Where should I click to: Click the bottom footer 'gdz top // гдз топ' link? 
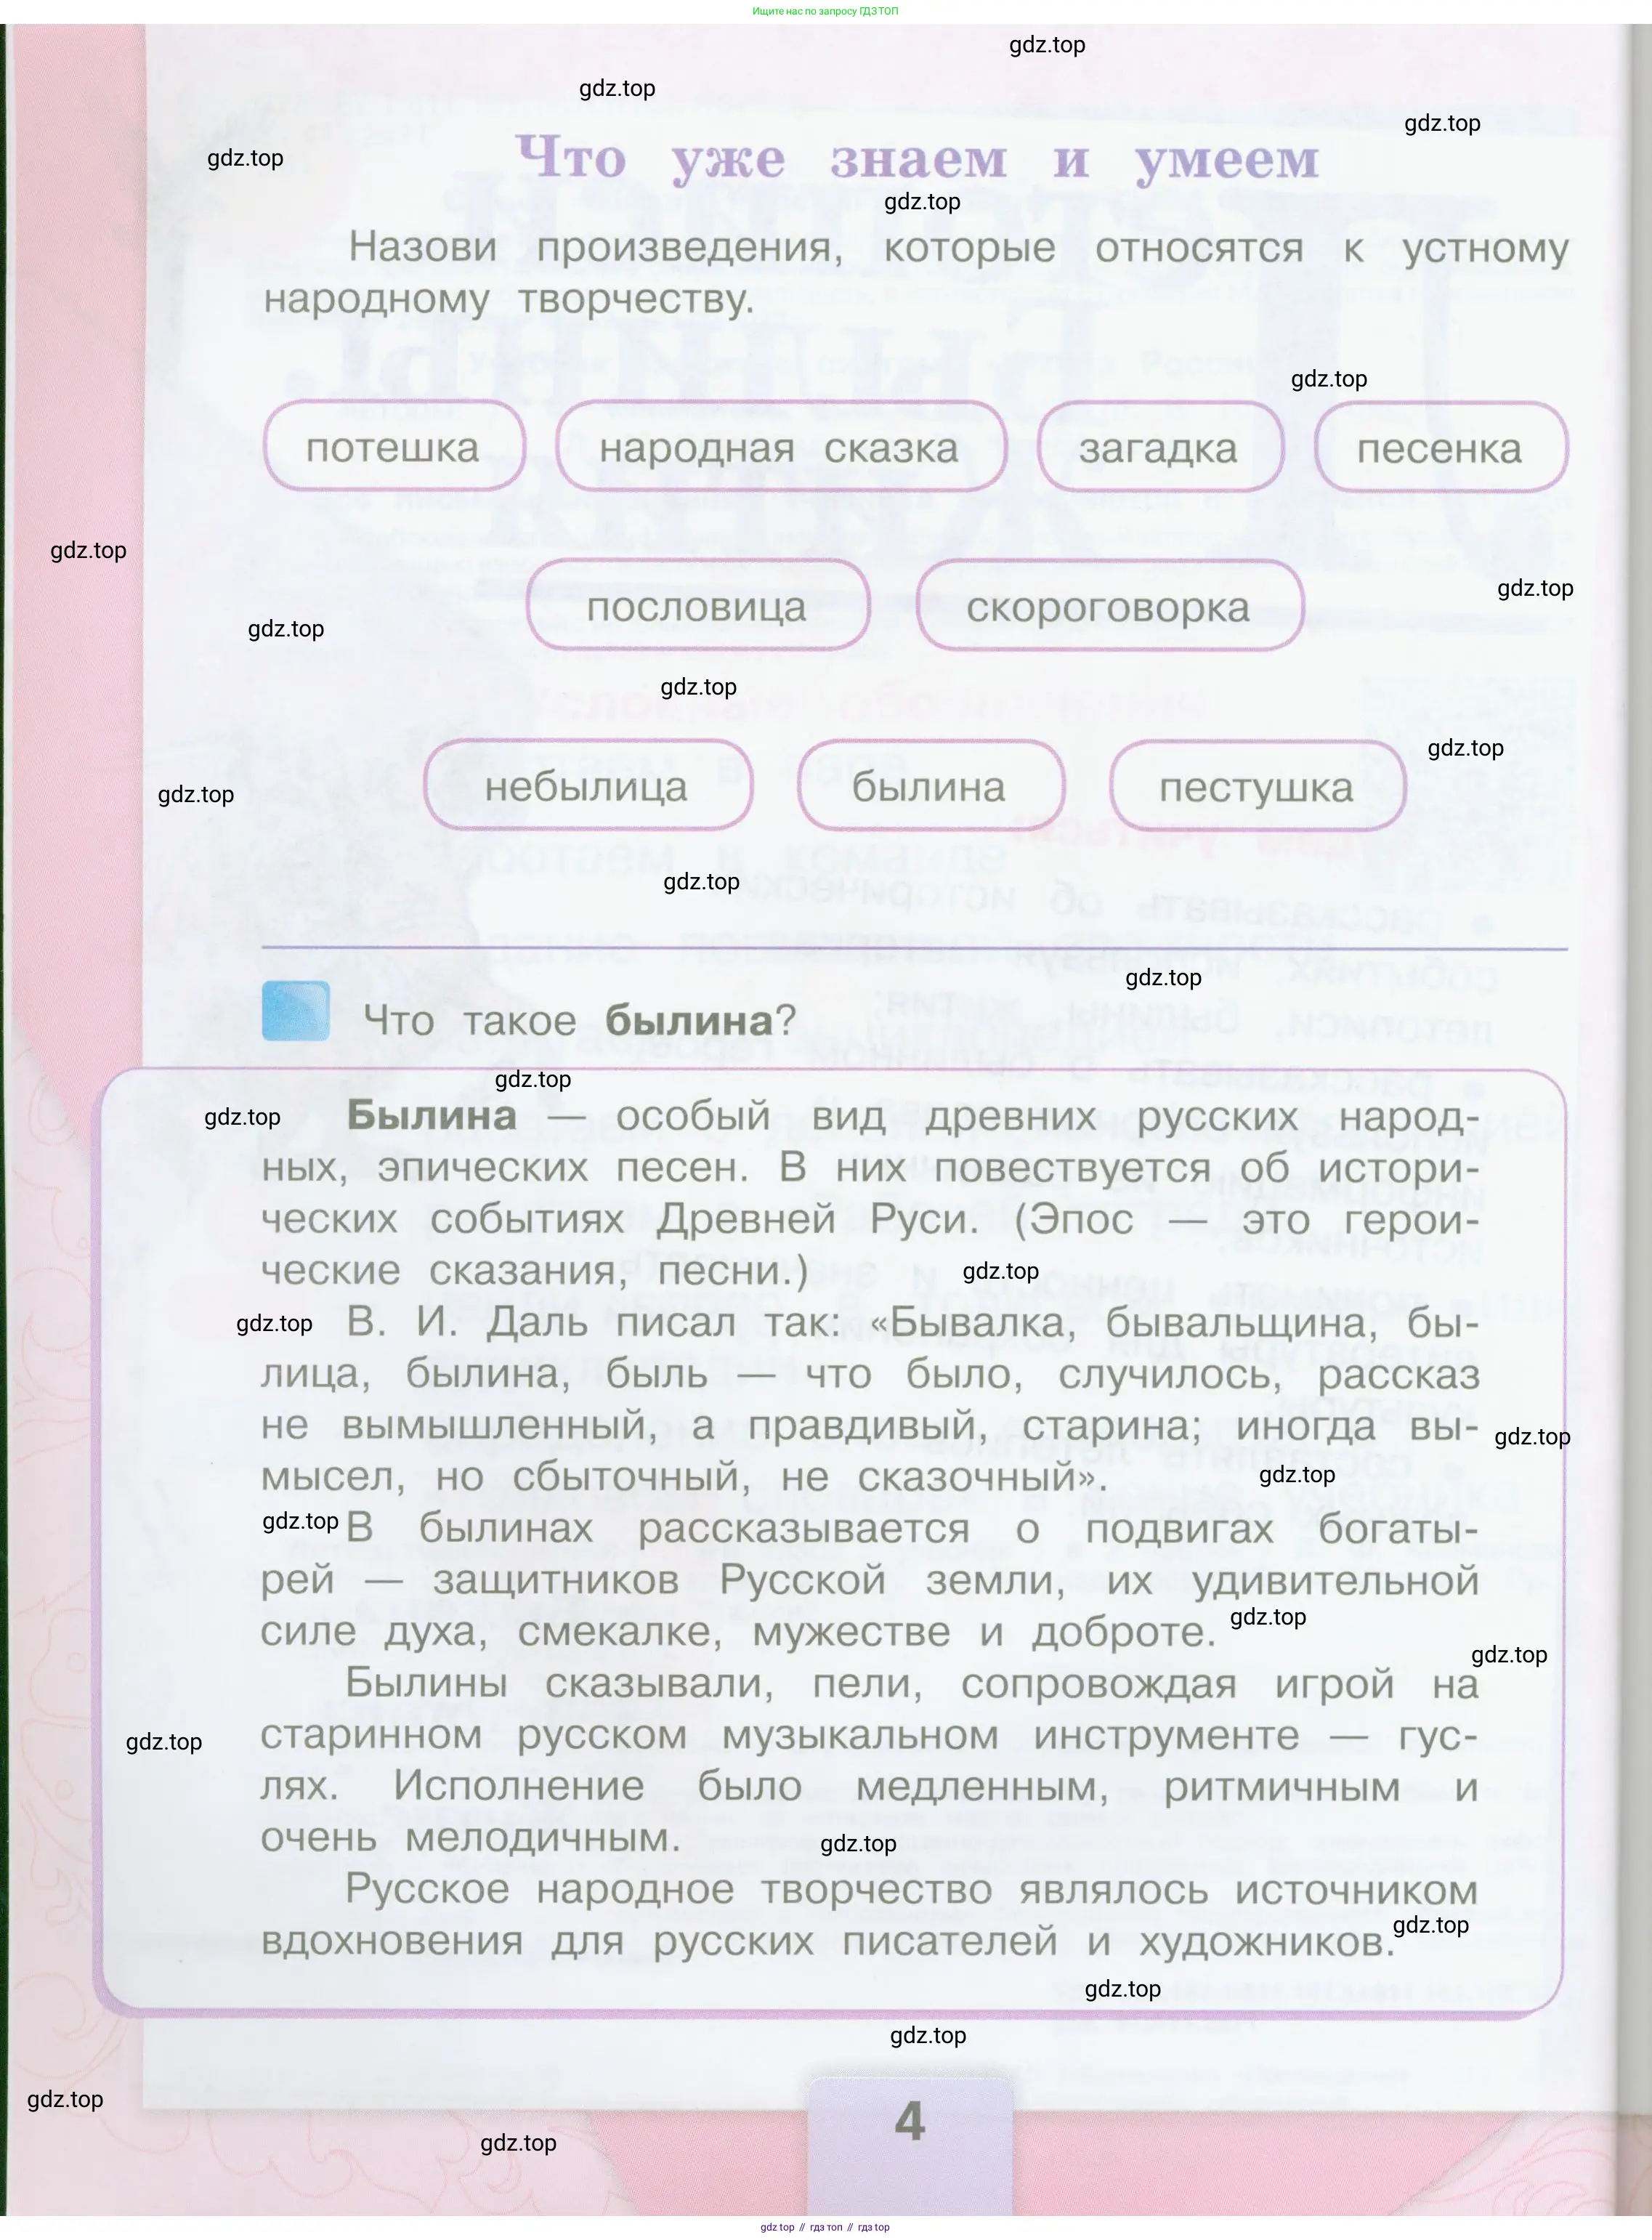tap(825, 2227)
